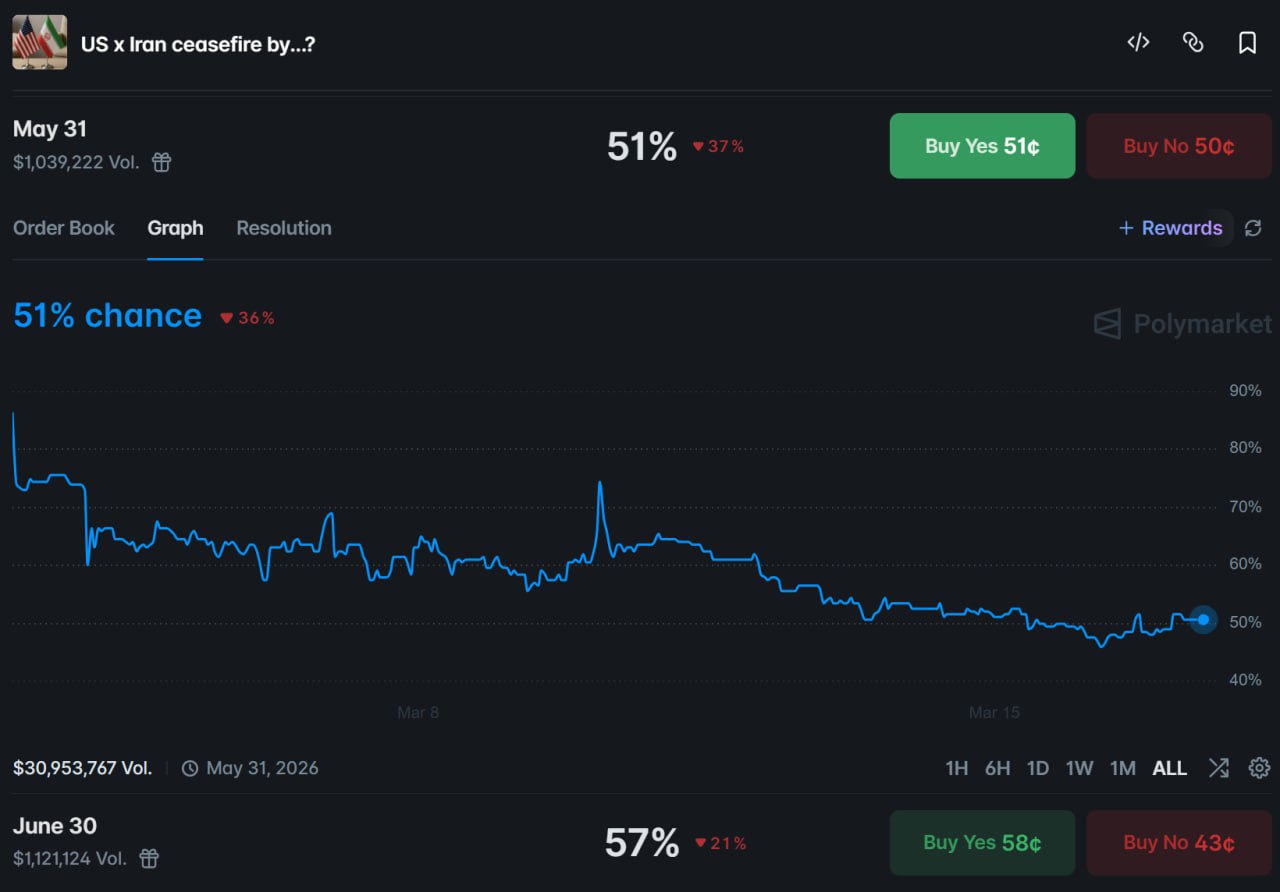Bookmark this market

click(x=1247, y=42)
